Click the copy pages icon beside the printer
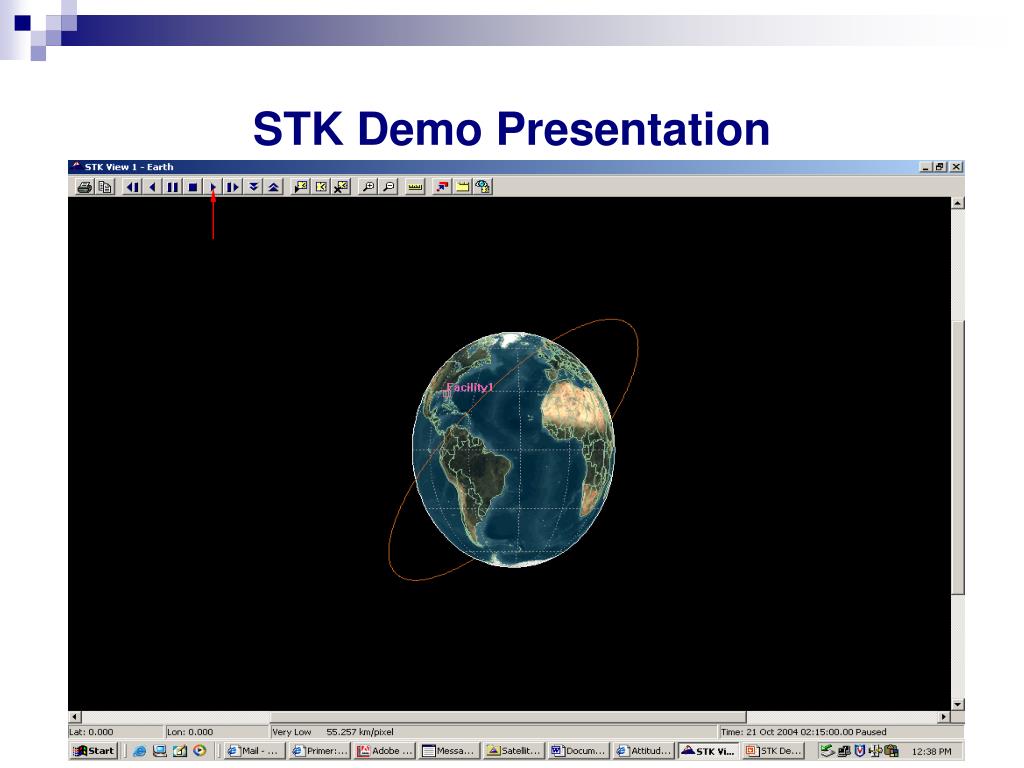 (x=104, y=187)
